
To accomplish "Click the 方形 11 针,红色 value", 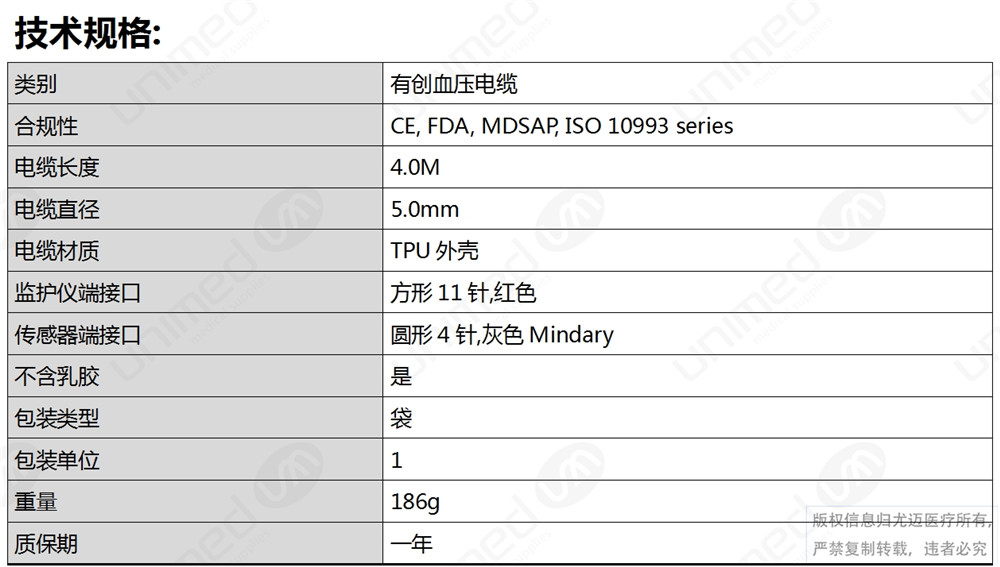I will (463, 293).
